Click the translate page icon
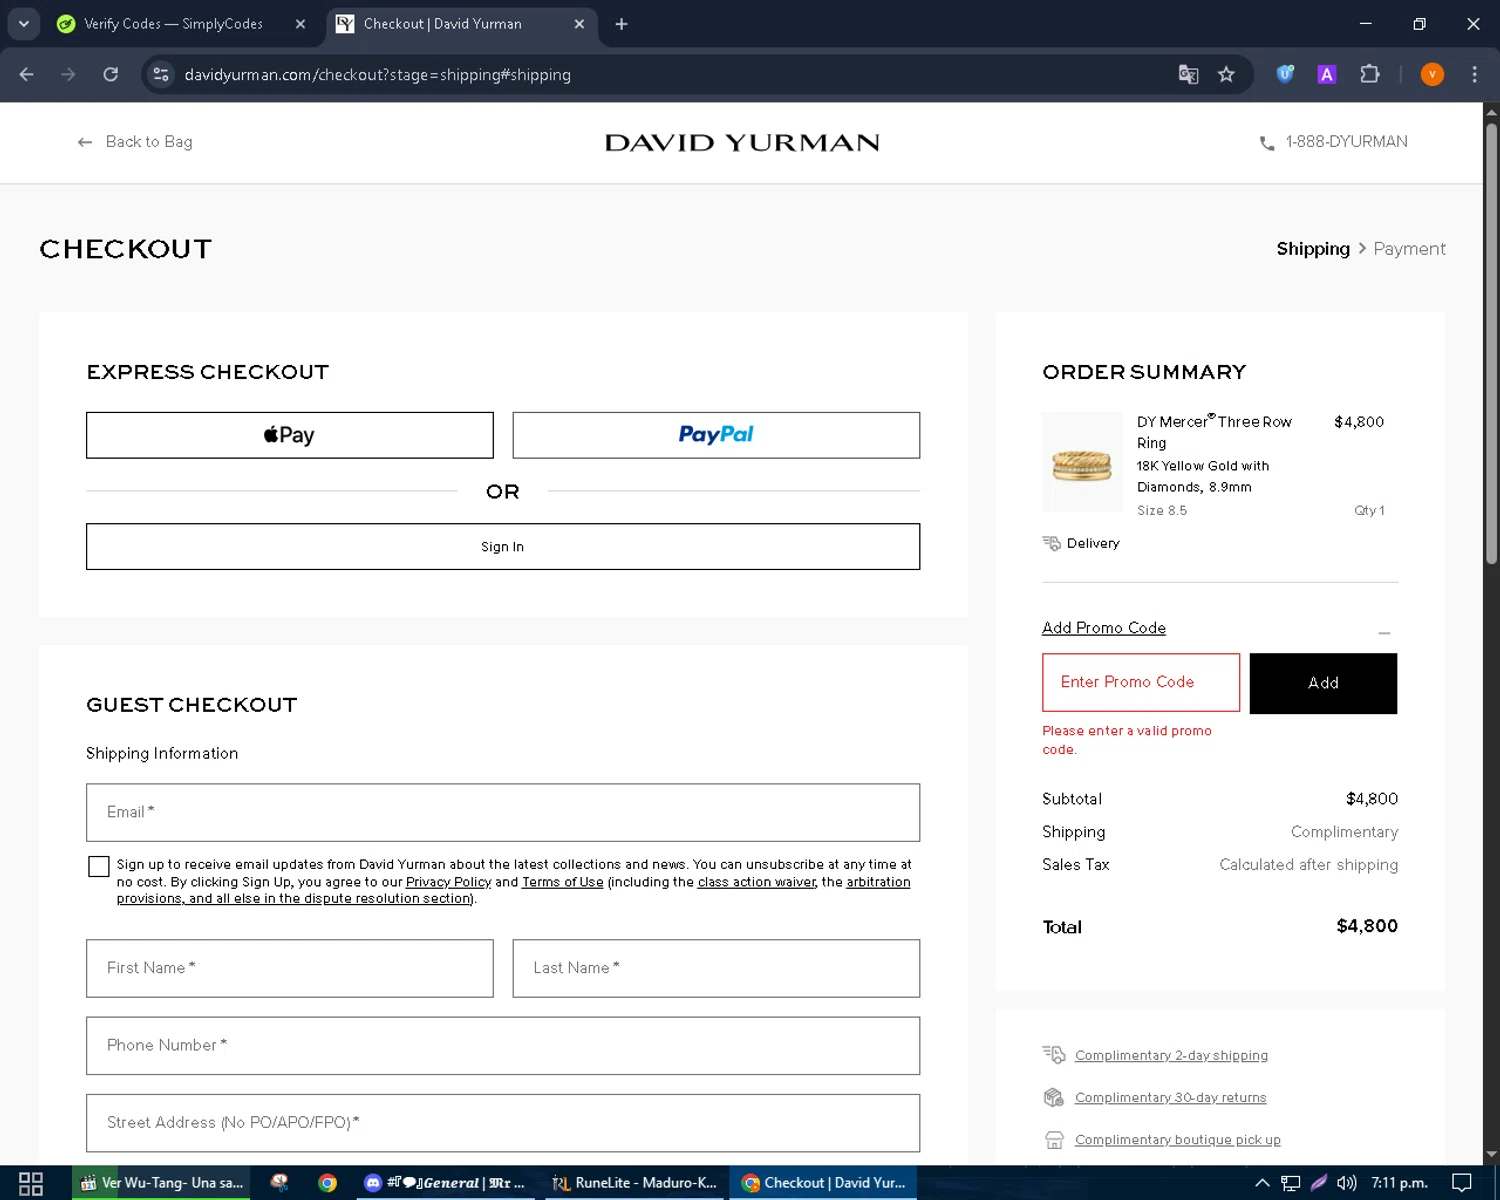 [1188, 75]
